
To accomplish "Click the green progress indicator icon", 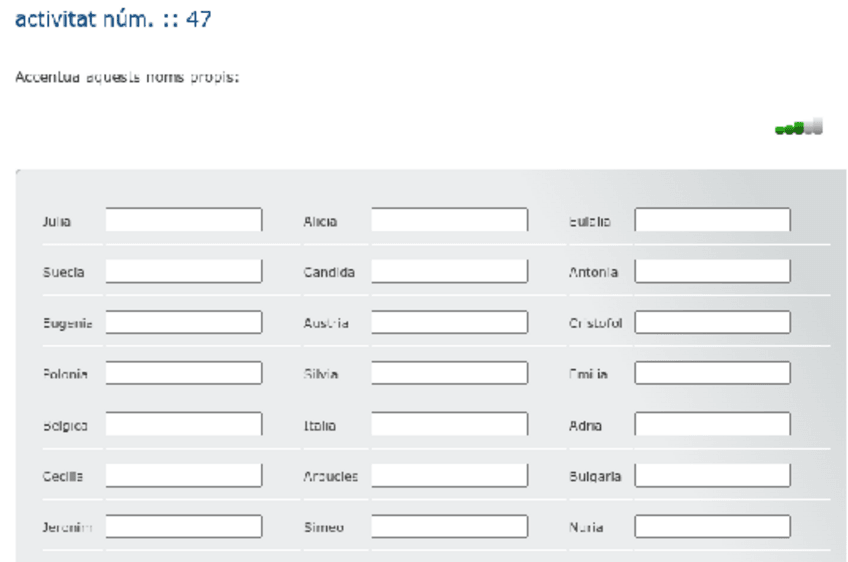I will 799,128.
